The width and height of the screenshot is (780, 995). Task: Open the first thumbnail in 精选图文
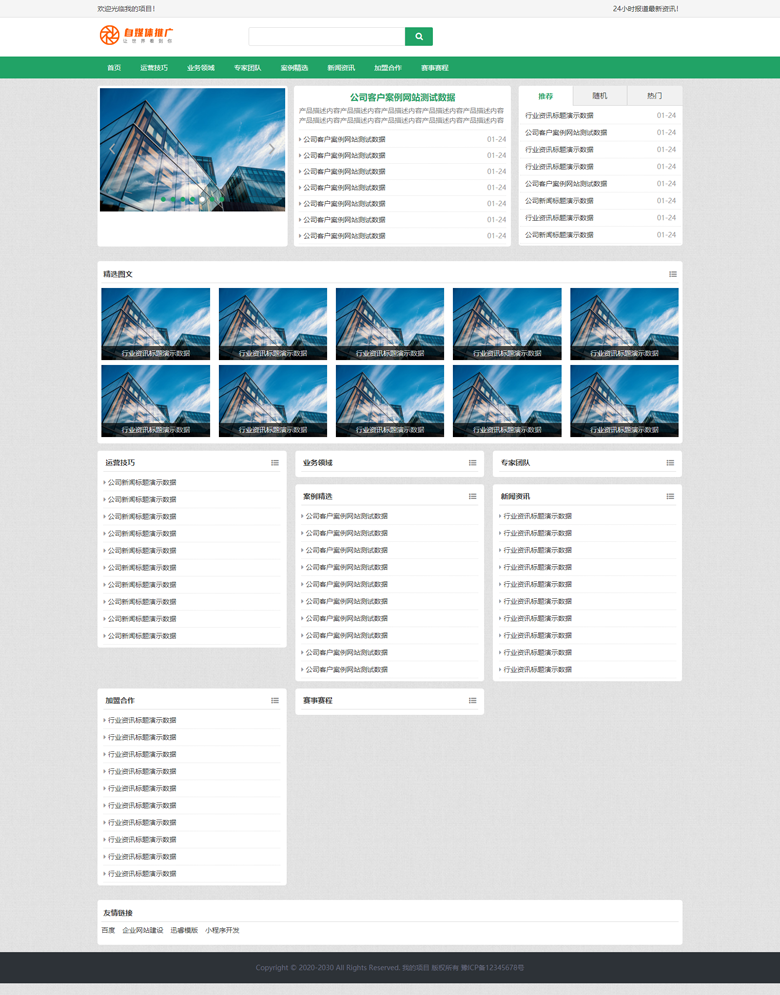tap(156, 324)
